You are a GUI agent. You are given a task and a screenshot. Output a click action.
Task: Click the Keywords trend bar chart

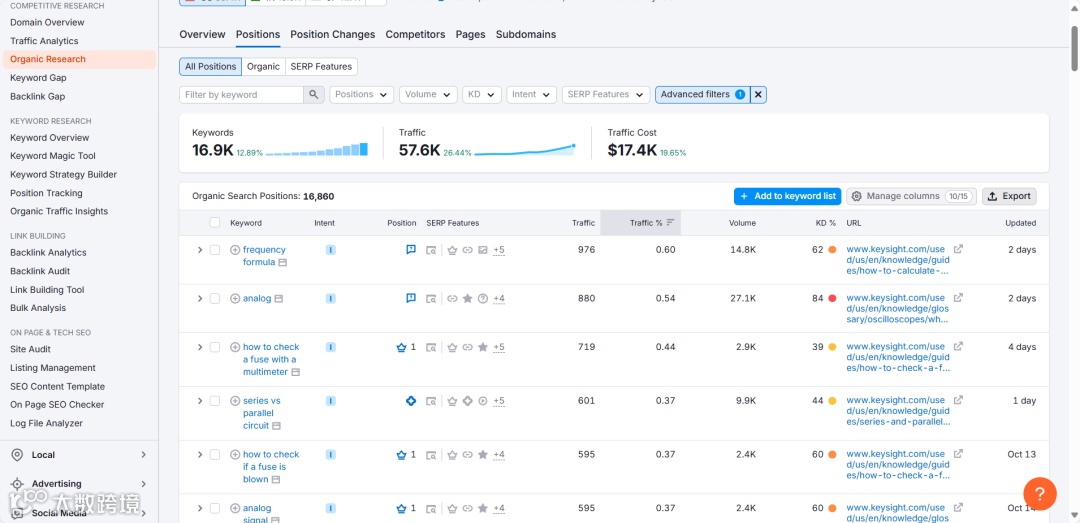coord(317,150)
